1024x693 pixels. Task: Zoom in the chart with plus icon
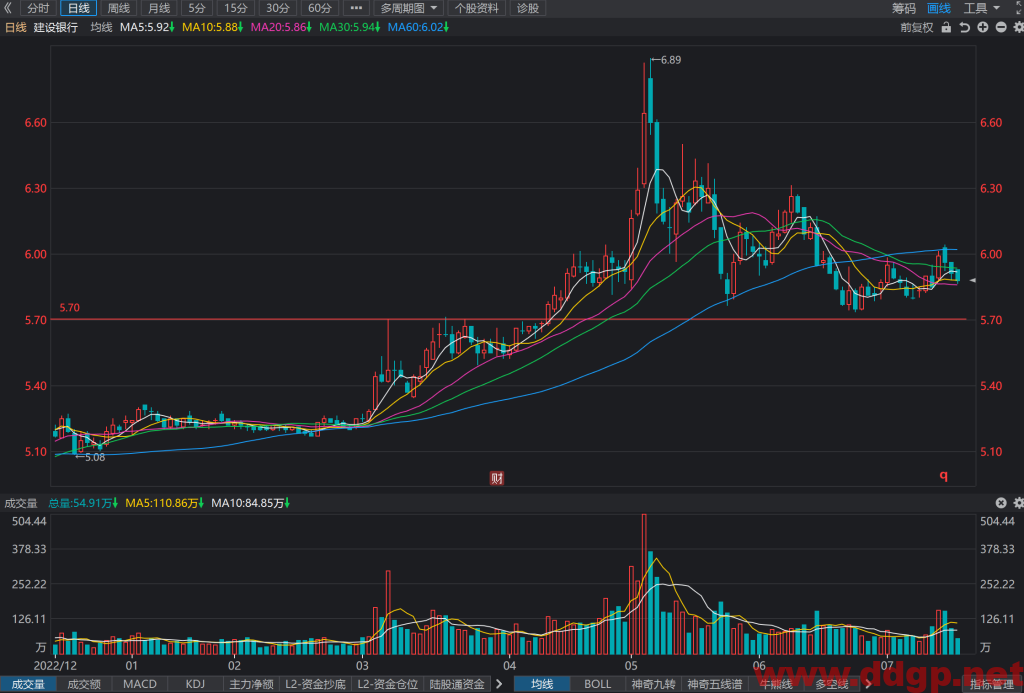[x=983, y=27]
